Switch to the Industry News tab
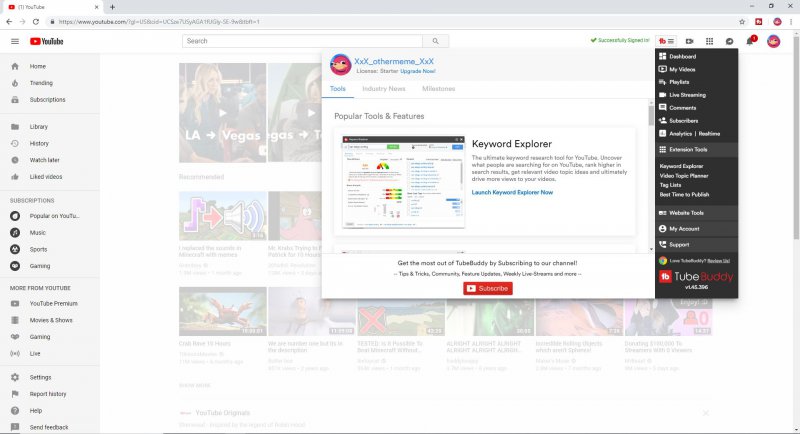This screenshot has width=800, height=434. [383, 89]
